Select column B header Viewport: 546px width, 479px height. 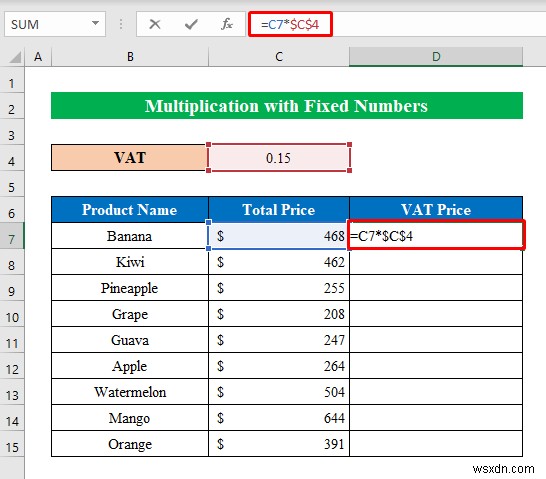click(x=130, y=57)
